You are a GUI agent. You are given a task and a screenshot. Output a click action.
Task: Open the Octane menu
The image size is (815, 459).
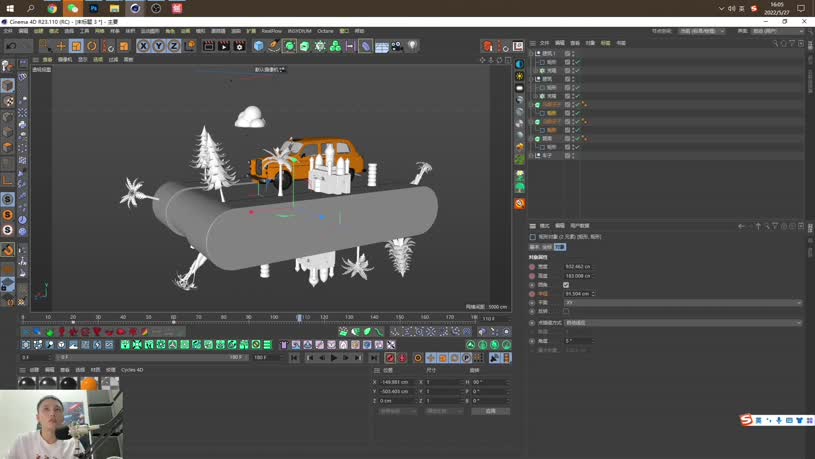325,31
